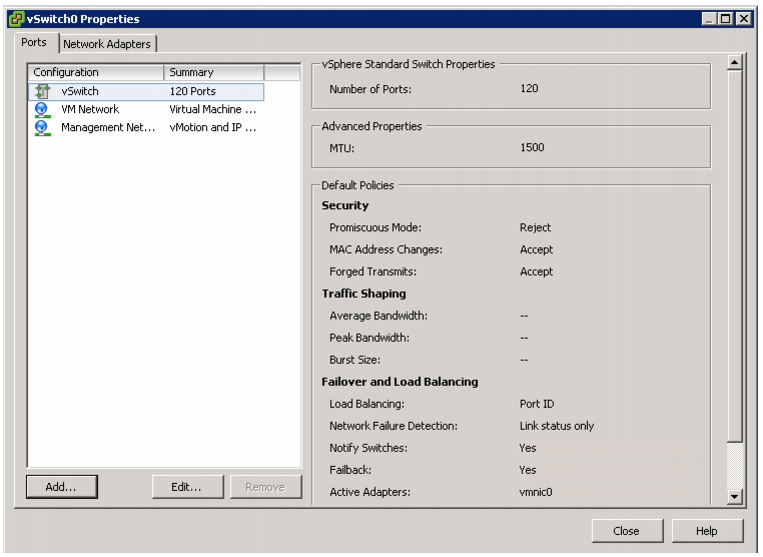Select the Management Net... row

146,127
